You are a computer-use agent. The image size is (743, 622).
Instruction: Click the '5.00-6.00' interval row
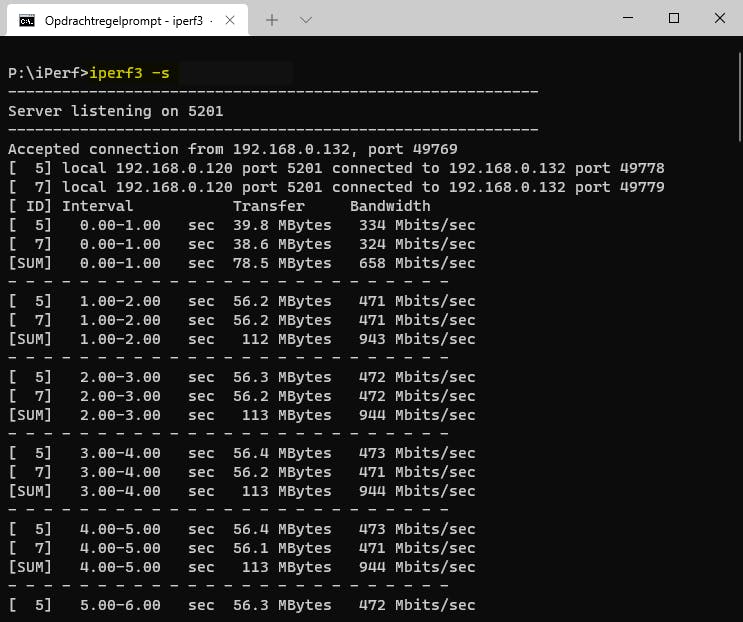242,605
